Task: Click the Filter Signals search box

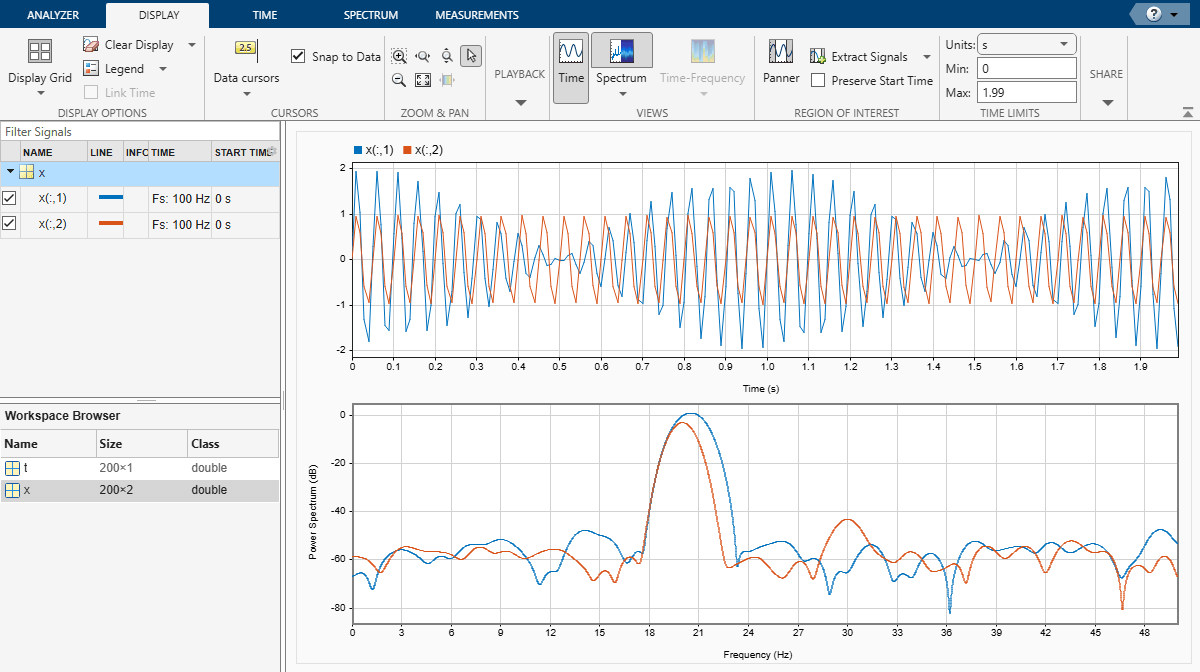Action: click(x=138, y=131)
